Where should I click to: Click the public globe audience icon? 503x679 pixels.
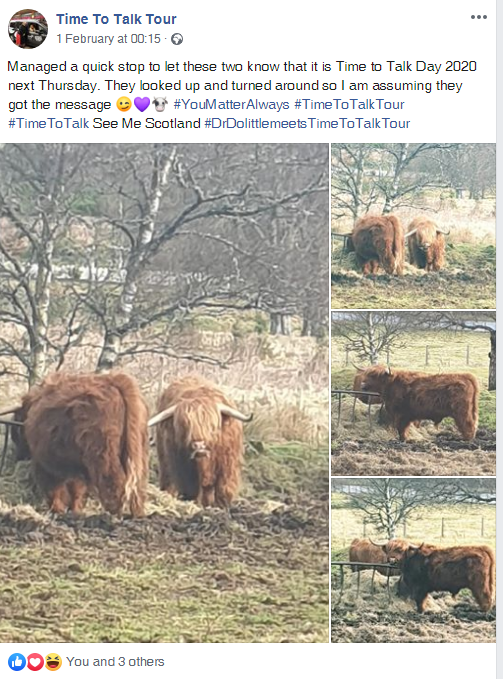point(177,39)
